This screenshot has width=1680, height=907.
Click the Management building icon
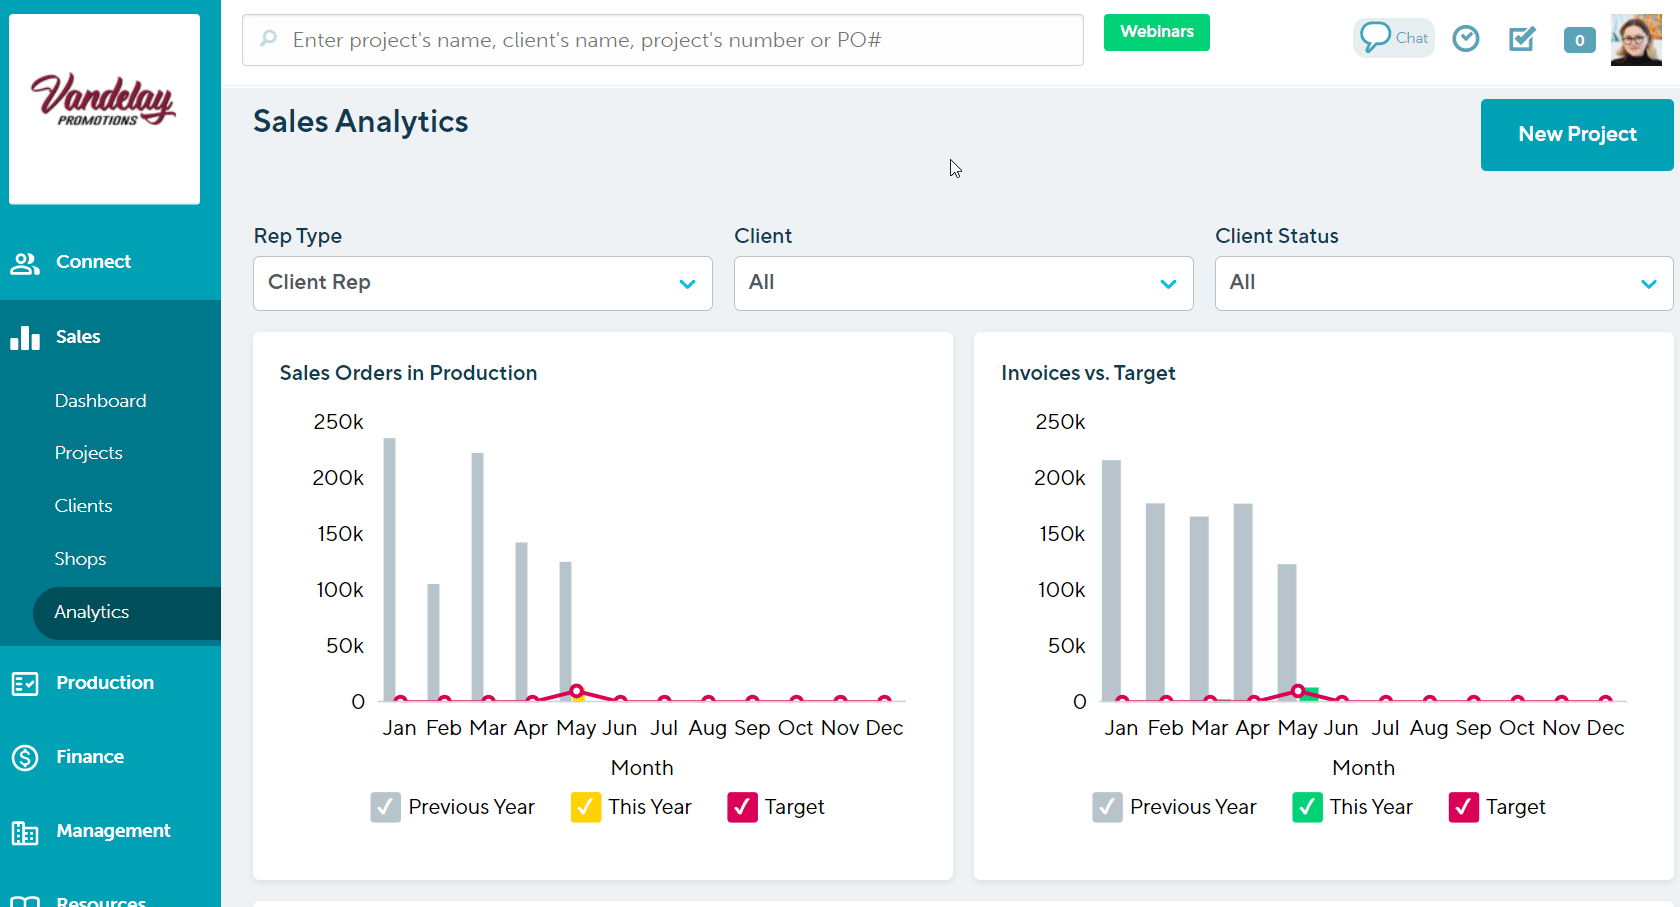click(25, 831)
